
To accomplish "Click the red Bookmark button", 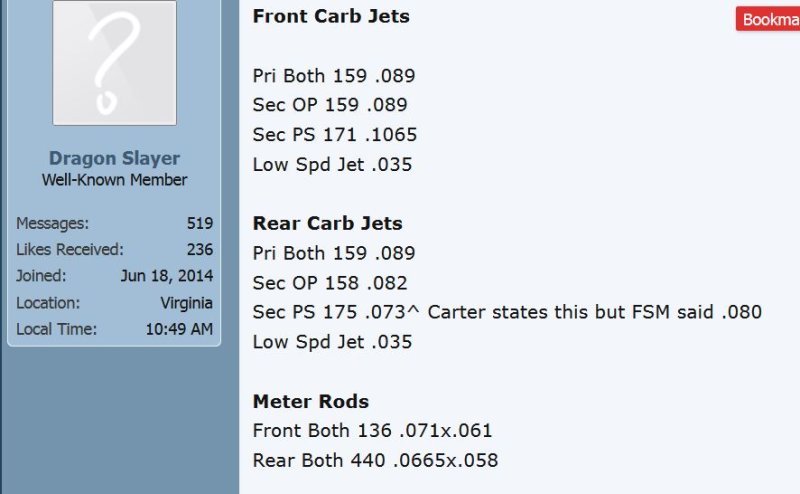I will (767, 19).
